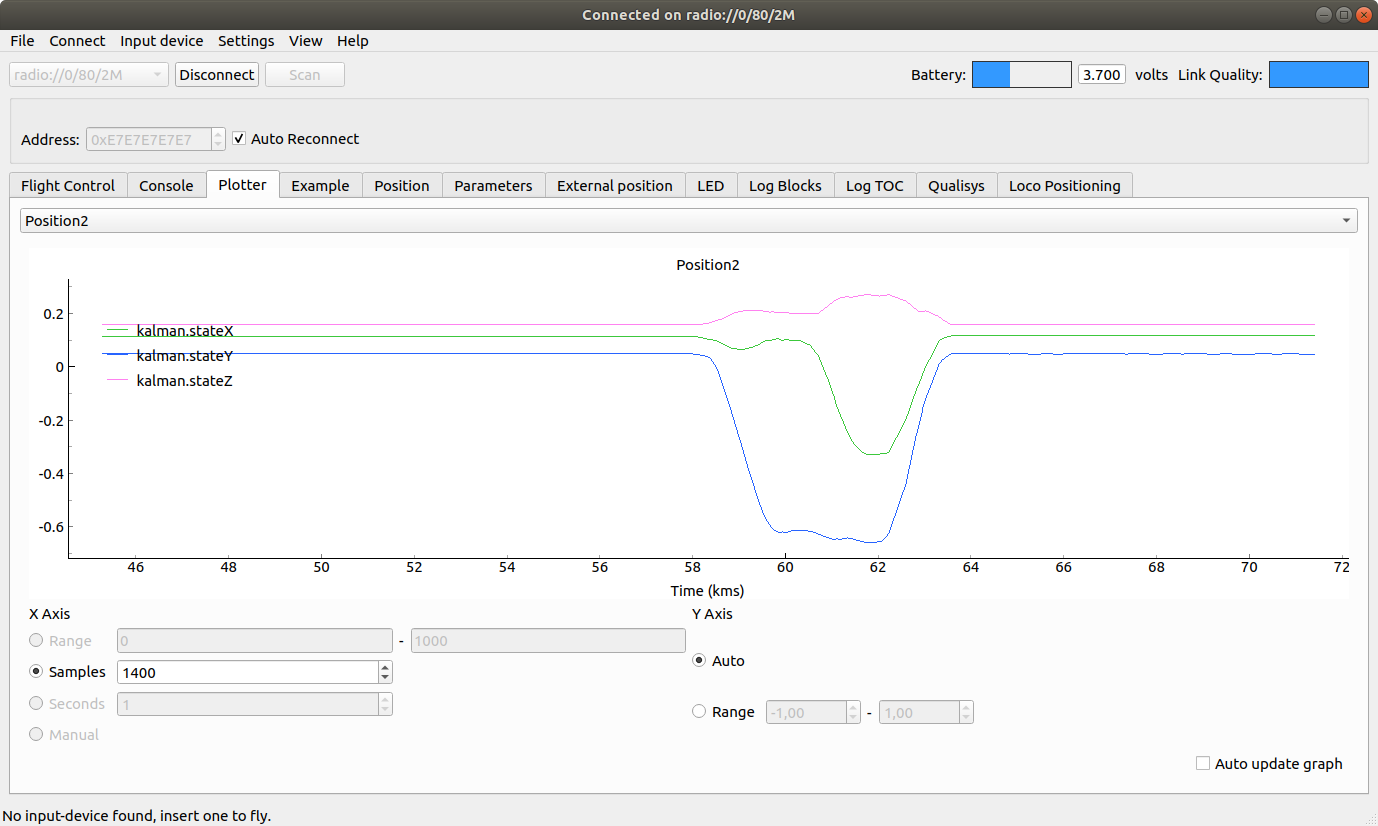Click the Samples value input field
Viewport: 1378px width, 826px height.
click(x=247, y=673)
